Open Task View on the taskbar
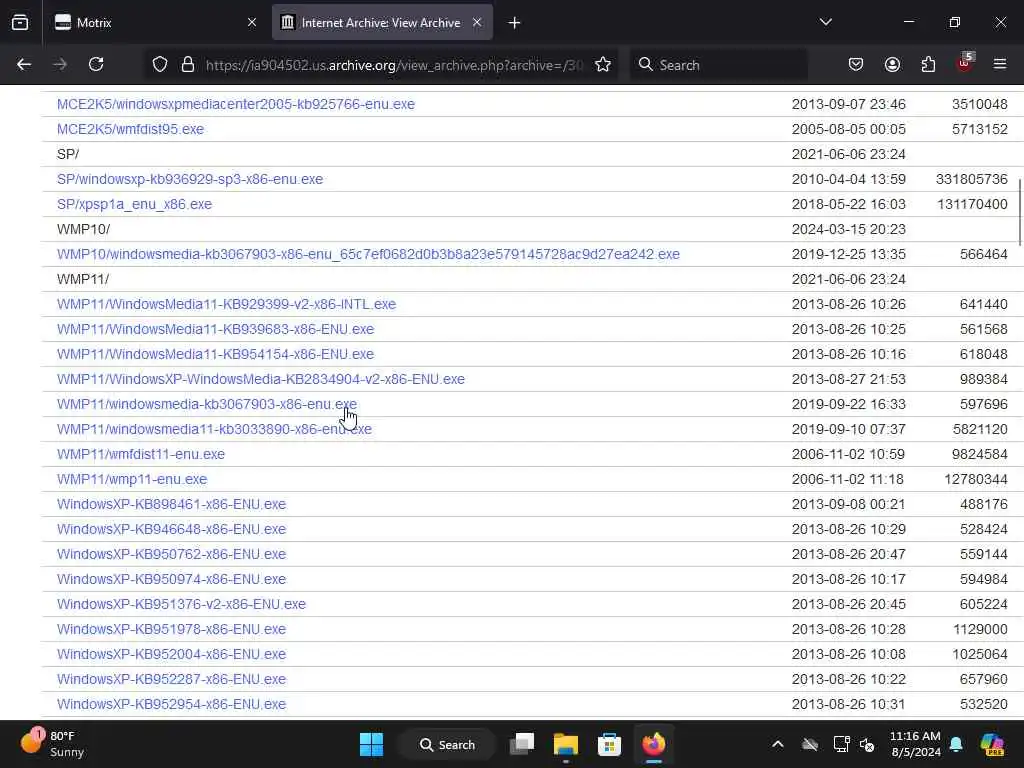Viewport: 1024px width, 768px height. point(522,744)
